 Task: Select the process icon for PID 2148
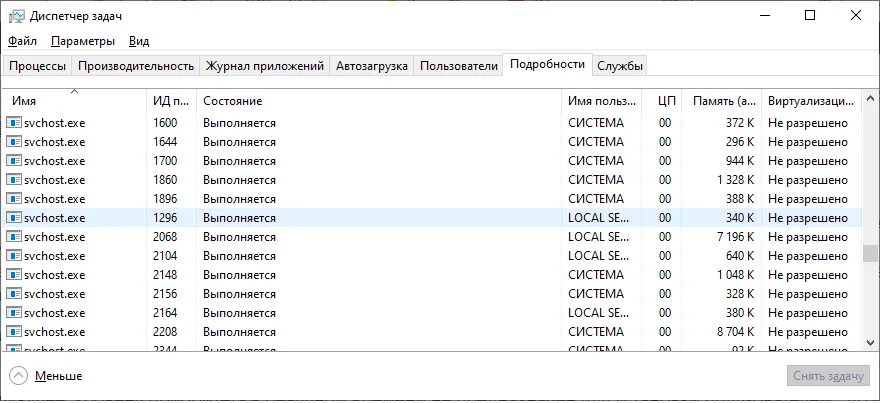[14, 275]
